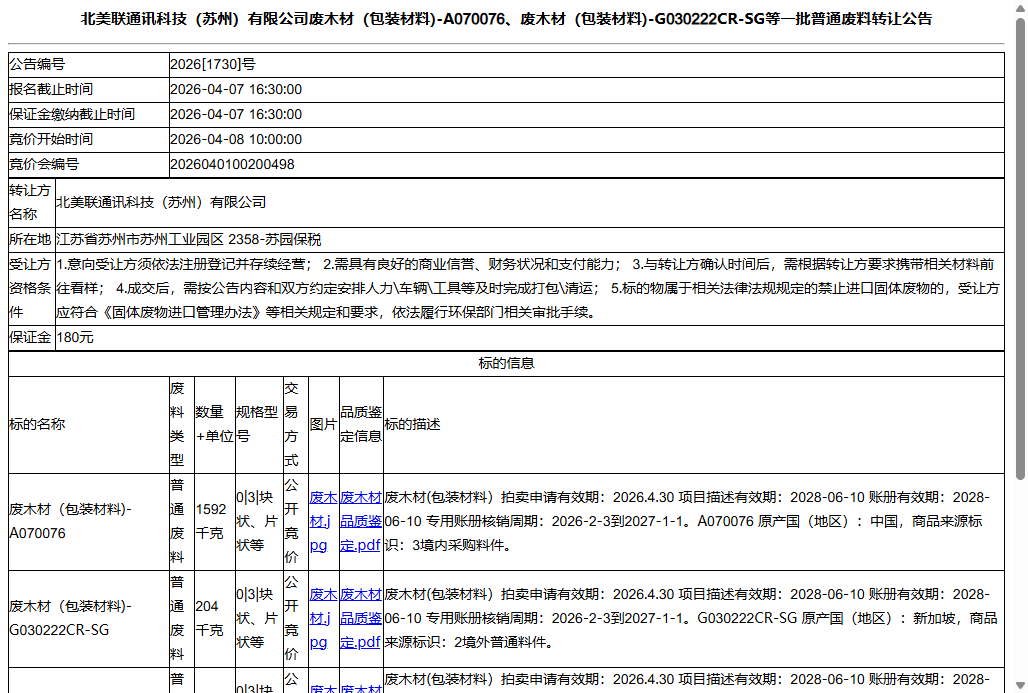The image size is (1028, 693).
Task: Open the 废木材.jpg image for item G030222CR-SG
Action: 320,618
